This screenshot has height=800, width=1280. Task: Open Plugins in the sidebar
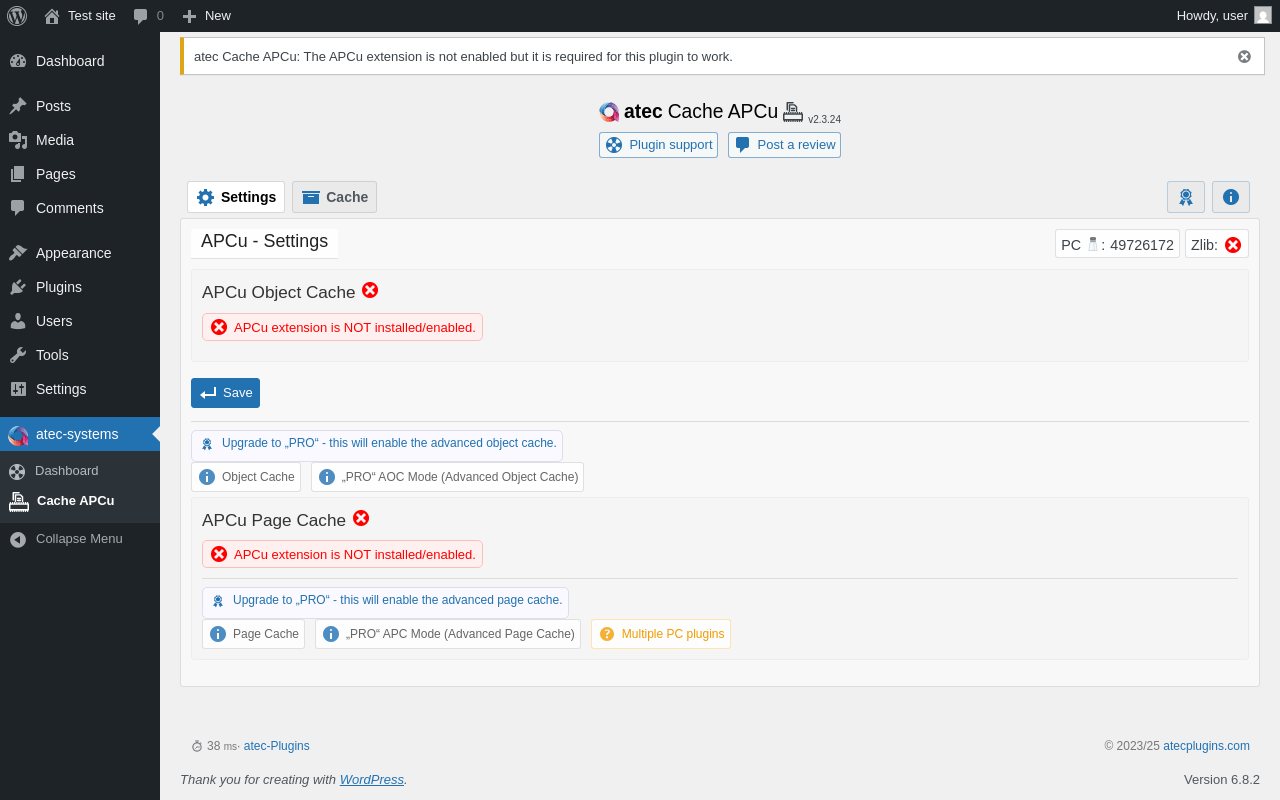pos(80,287)
